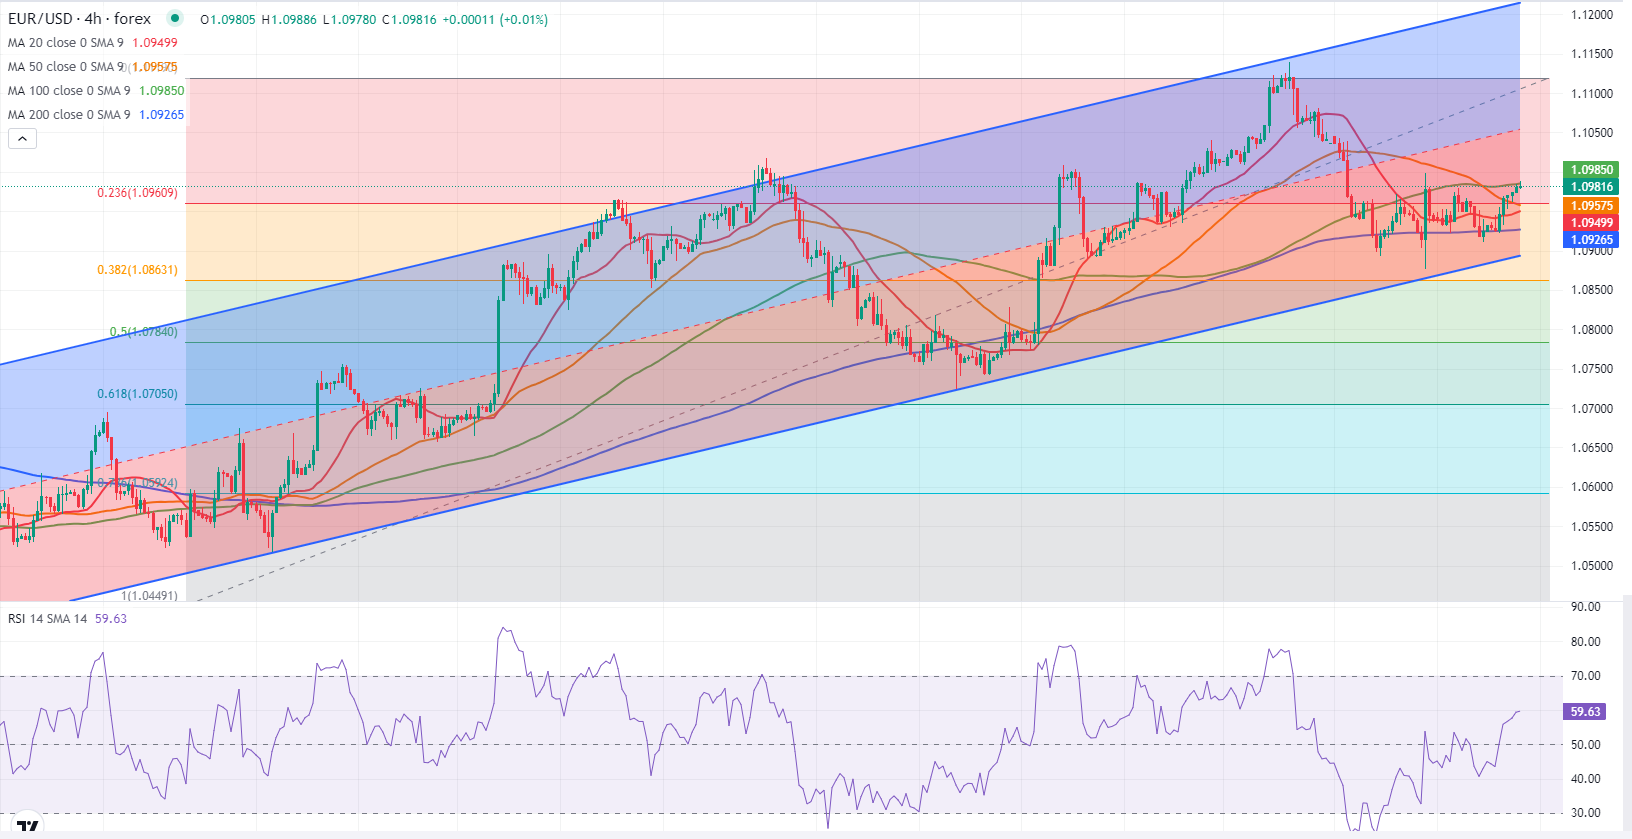The image size is (1632, 839).
Task: Click the 30.00 RSI axis label
Action: 1585,813
